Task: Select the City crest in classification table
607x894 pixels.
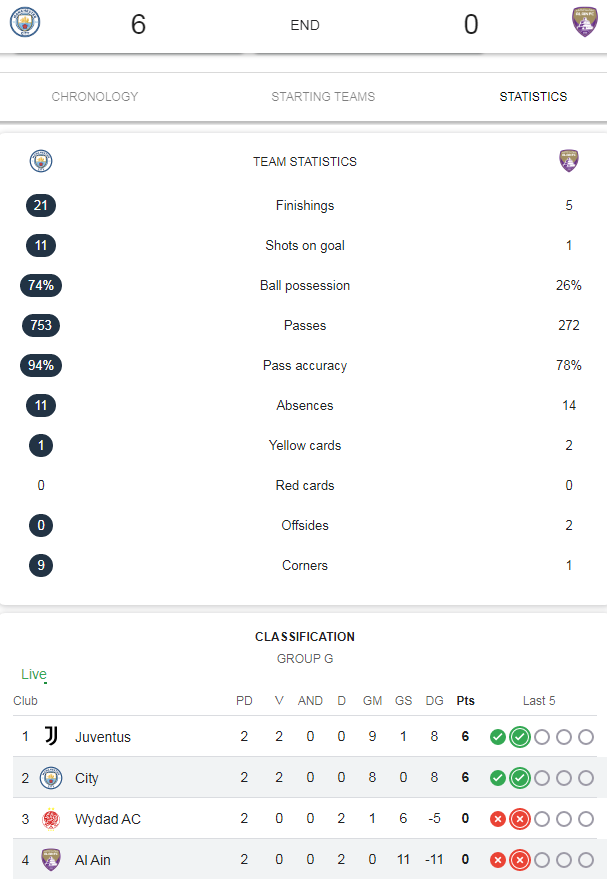Action: [x=51, y=778]
